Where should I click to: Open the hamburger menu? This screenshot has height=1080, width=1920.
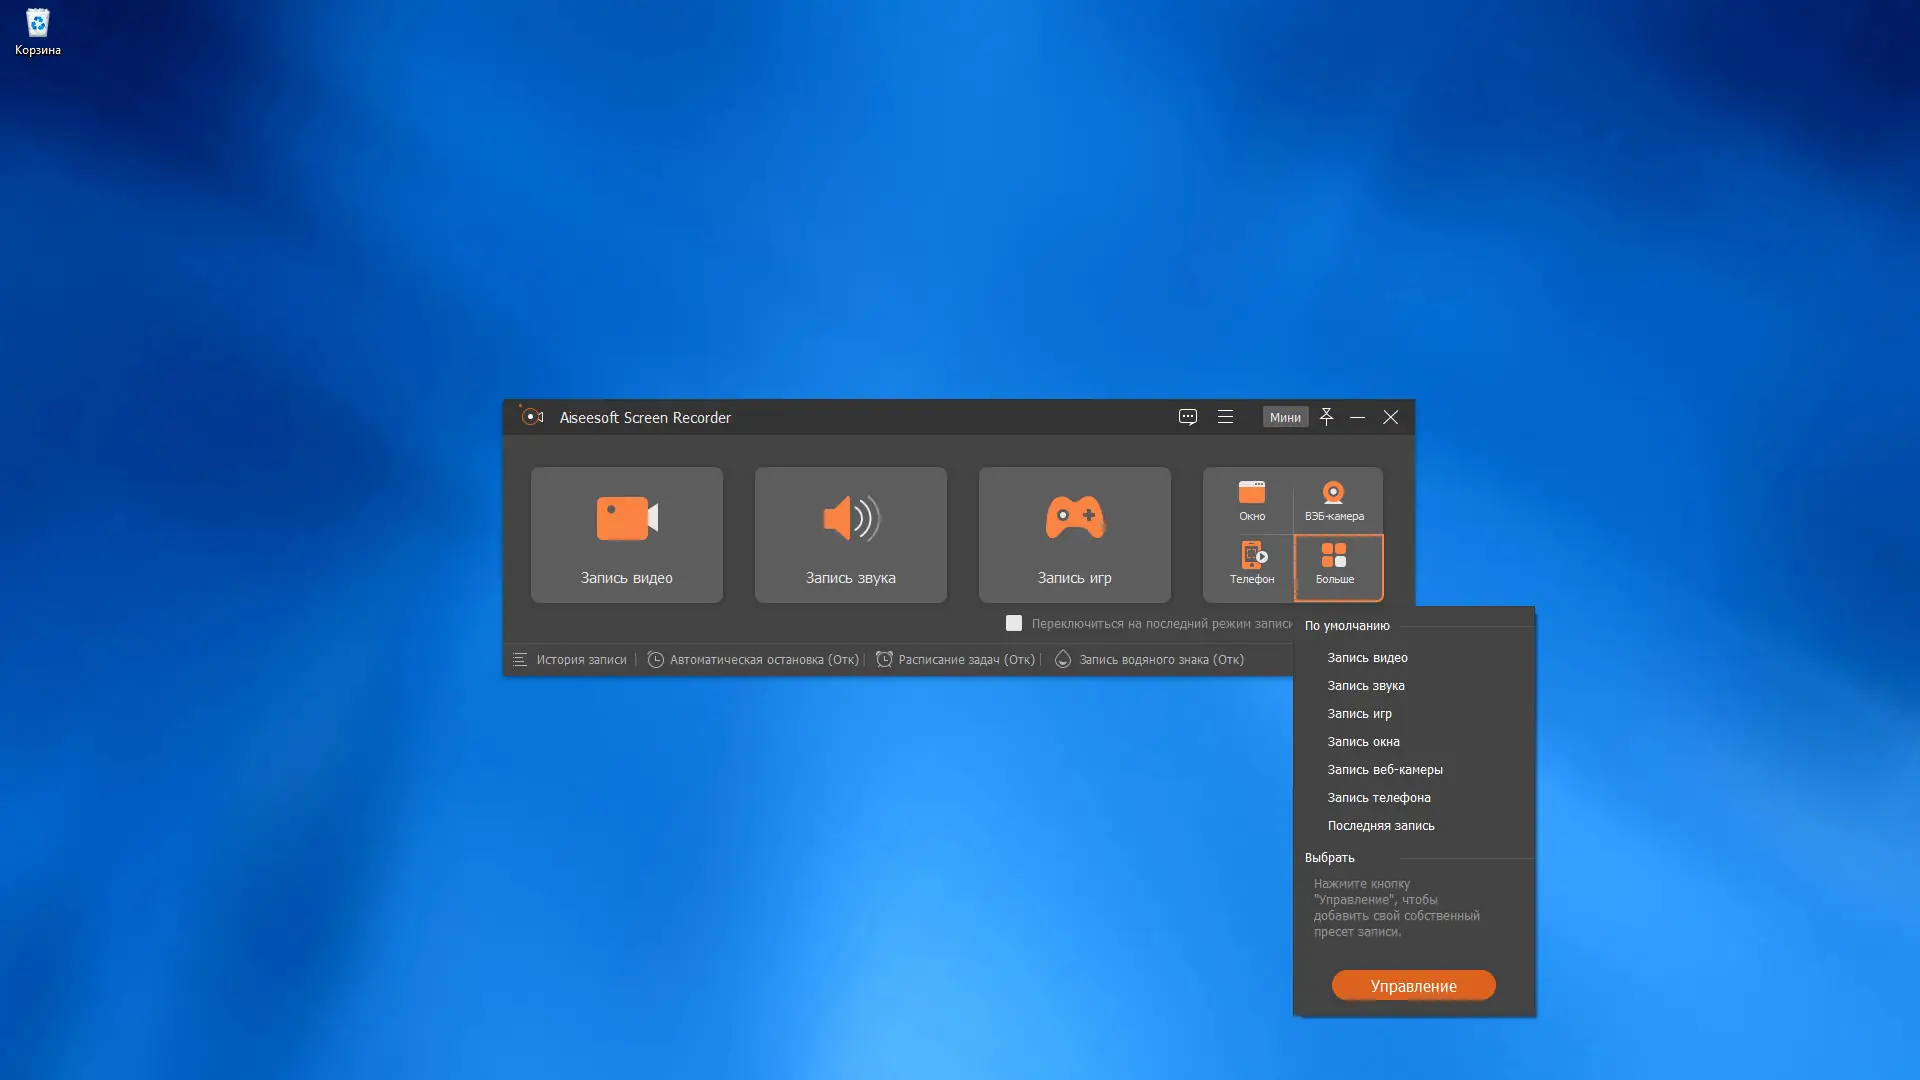coord(1226,417)
